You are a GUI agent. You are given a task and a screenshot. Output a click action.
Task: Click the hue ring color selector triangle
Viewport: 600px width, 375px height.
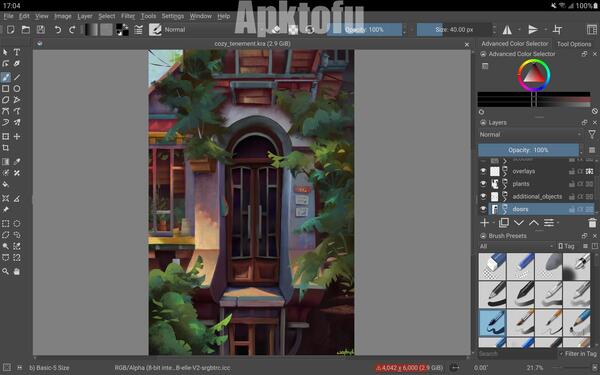coord(534,75)
